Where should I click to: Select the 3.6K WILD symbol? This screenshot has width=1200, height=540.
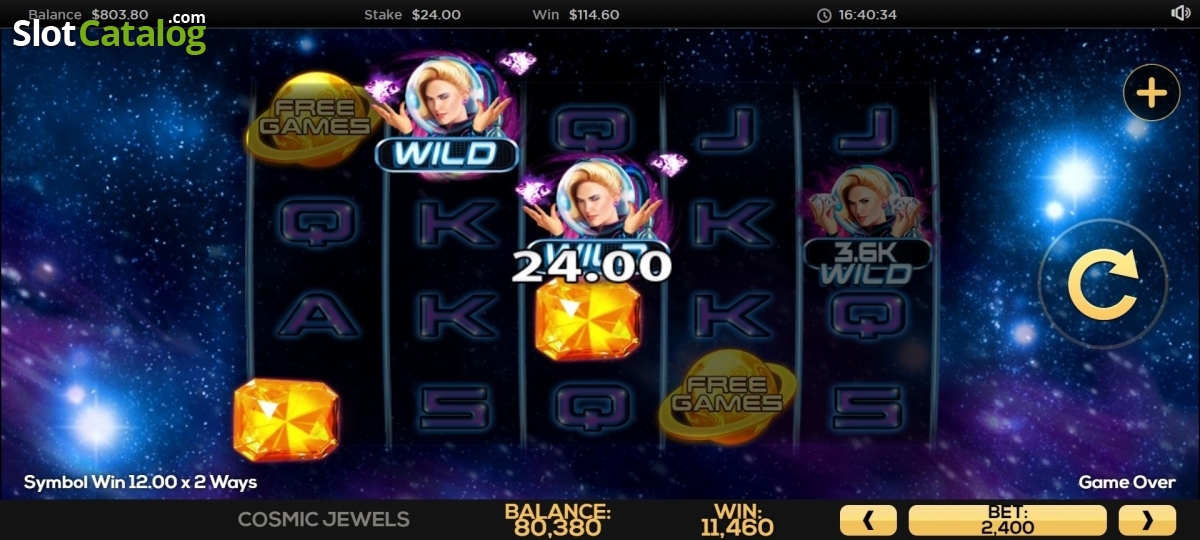tap(867, 228)
